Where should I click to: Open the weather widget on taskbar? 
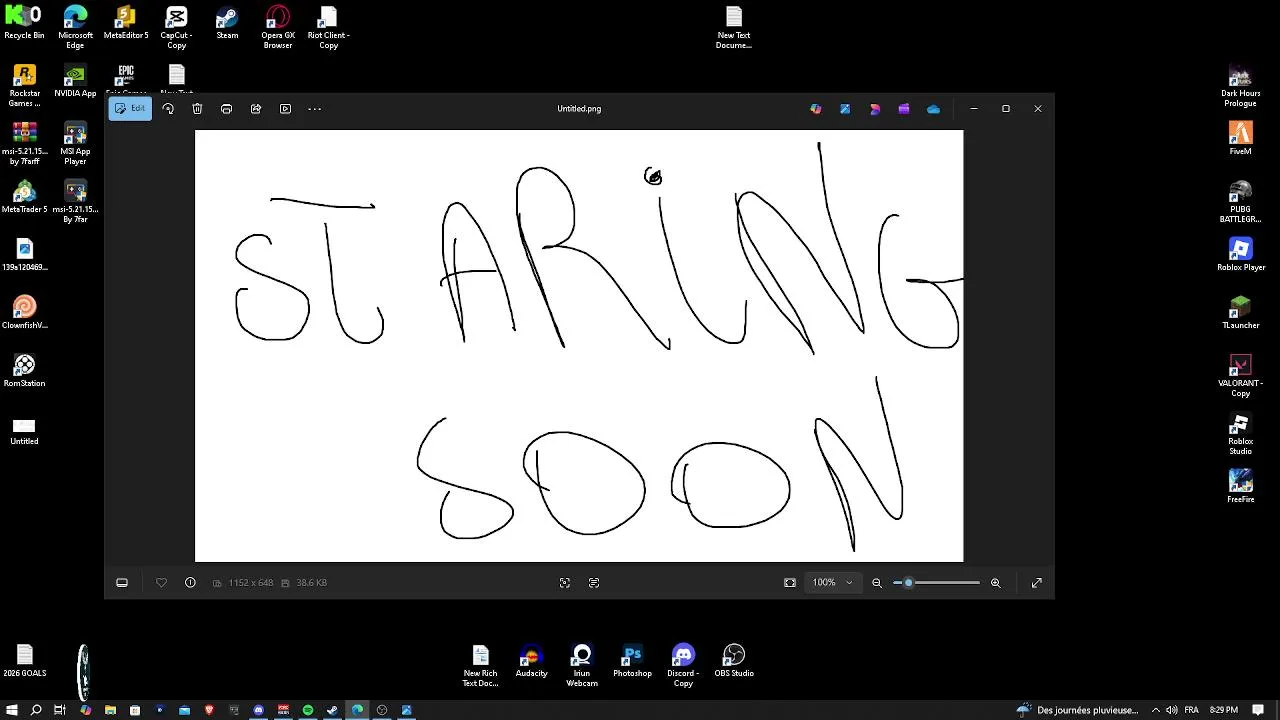point(1078,710)
